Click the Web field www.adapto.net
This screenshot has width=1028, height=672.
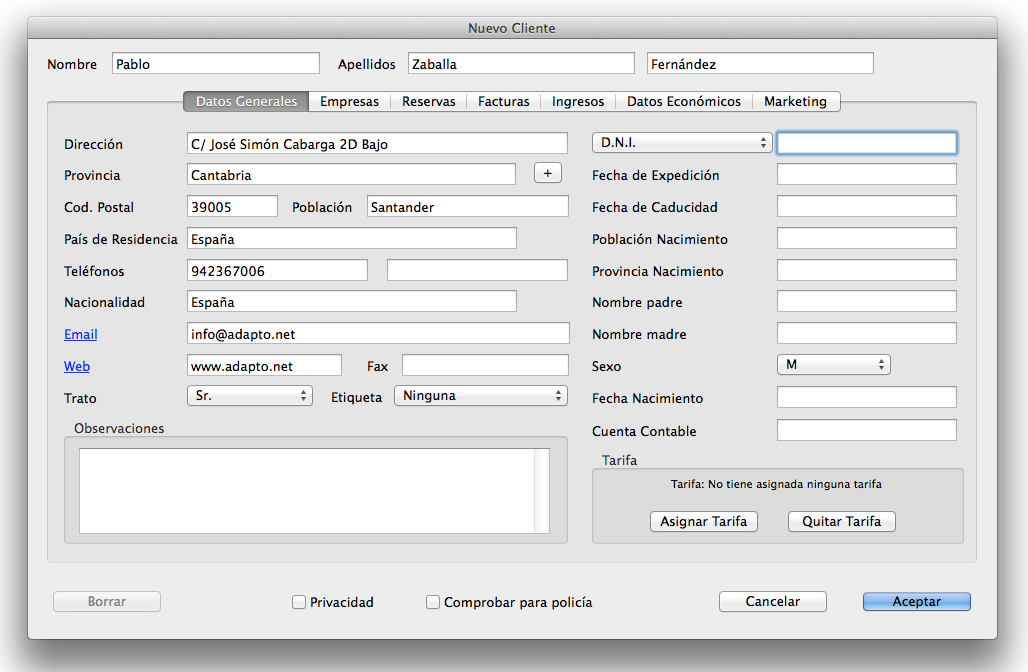click(x=264, y=365)
